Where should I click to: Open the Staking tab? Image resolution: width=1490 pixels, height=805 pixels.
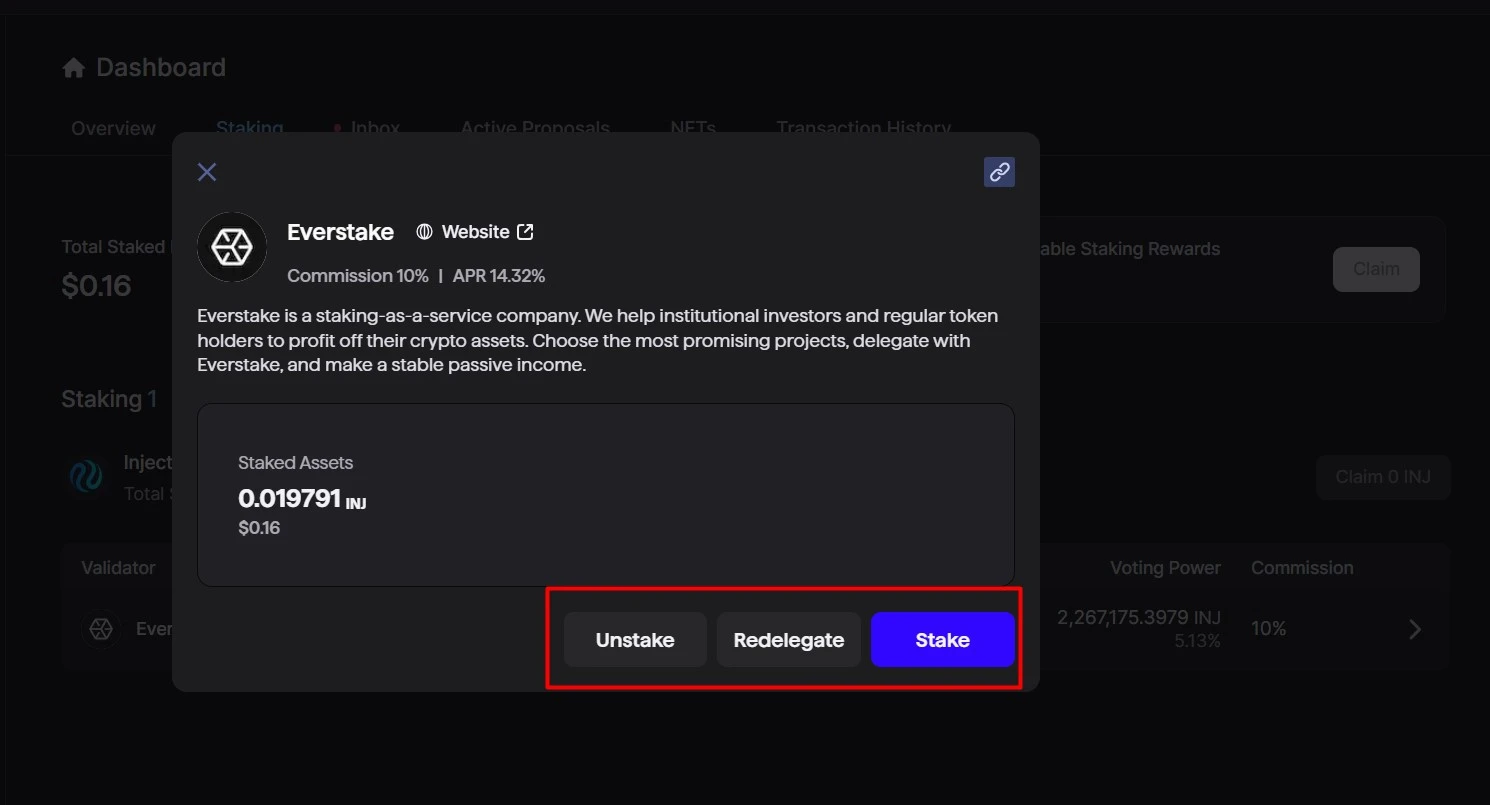(249, 128)
